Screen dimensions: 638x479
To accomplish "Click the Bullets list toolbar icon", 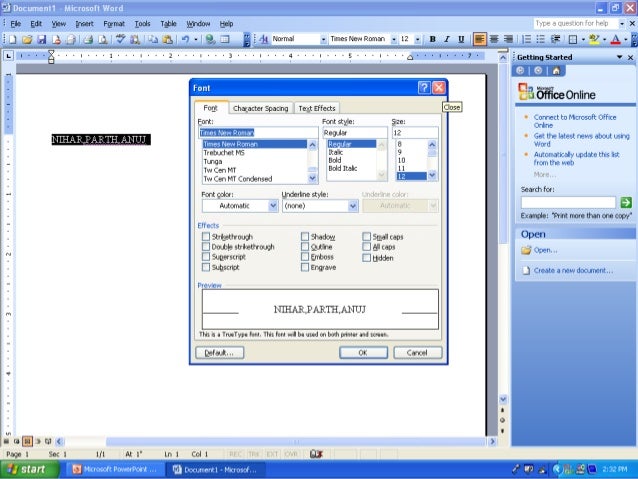I will pyautogui.click(x=541, y=39).
